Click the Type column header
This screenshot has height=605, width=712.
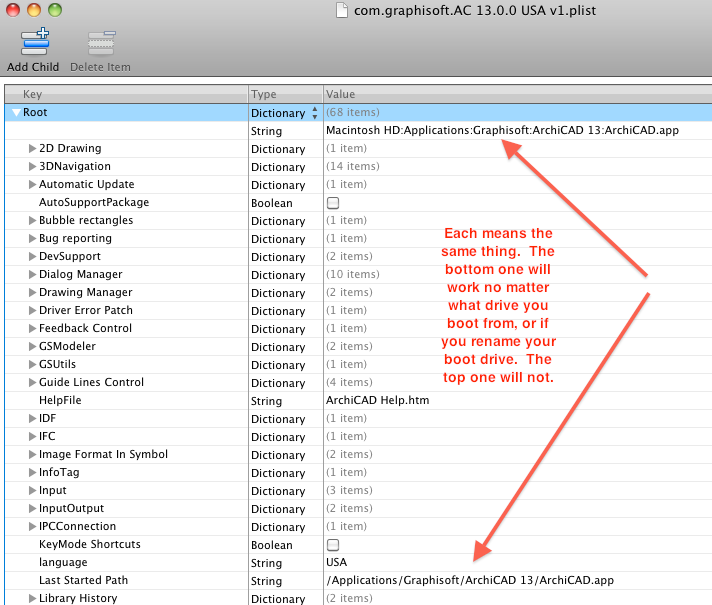(x=286, y=94)
